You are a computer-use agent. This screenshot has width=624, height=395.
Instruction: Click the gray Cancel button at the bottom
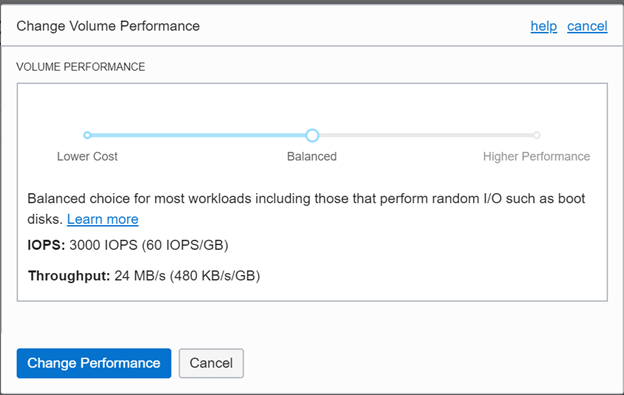(x=211, y=363)
